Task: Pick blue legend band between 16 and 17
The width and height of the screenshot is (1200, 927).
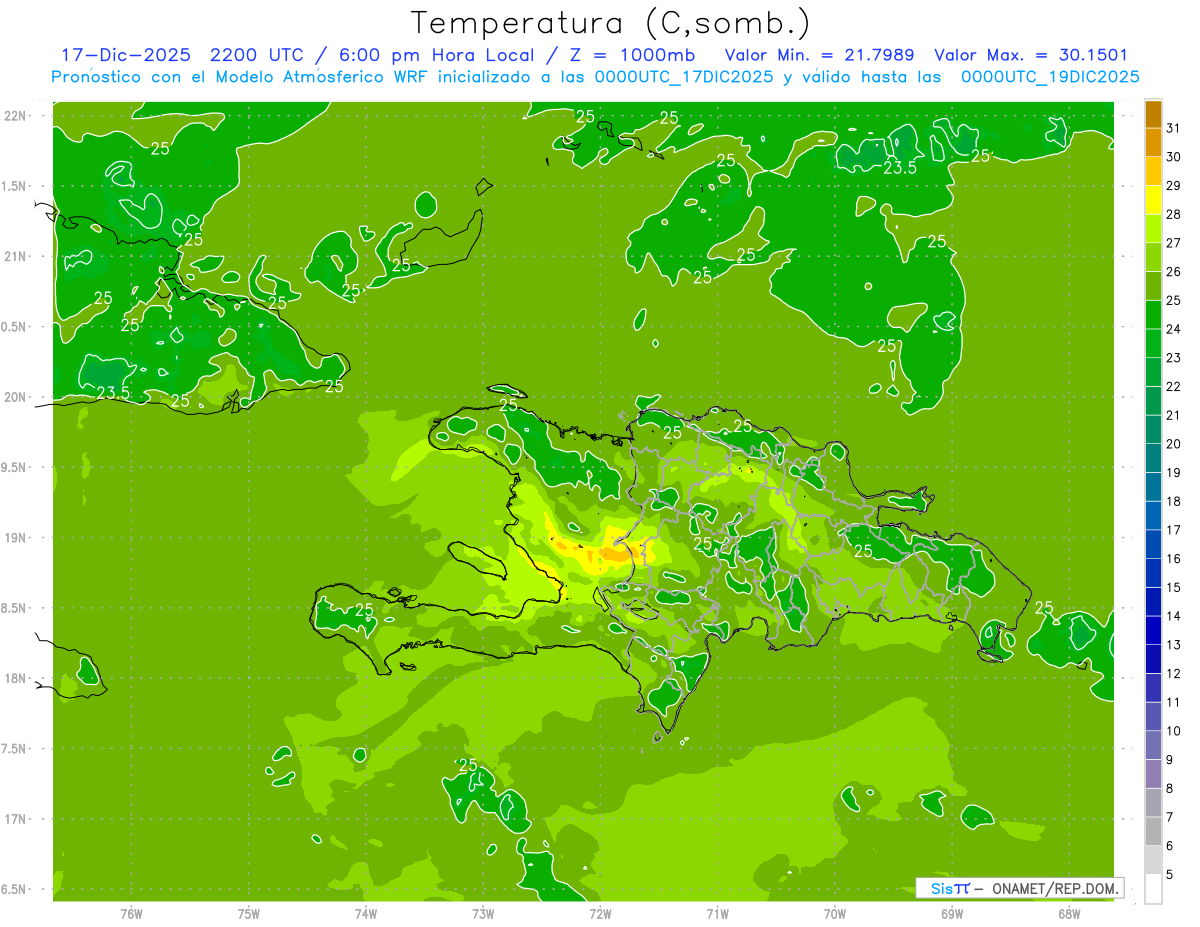Action: [1153, 544]
